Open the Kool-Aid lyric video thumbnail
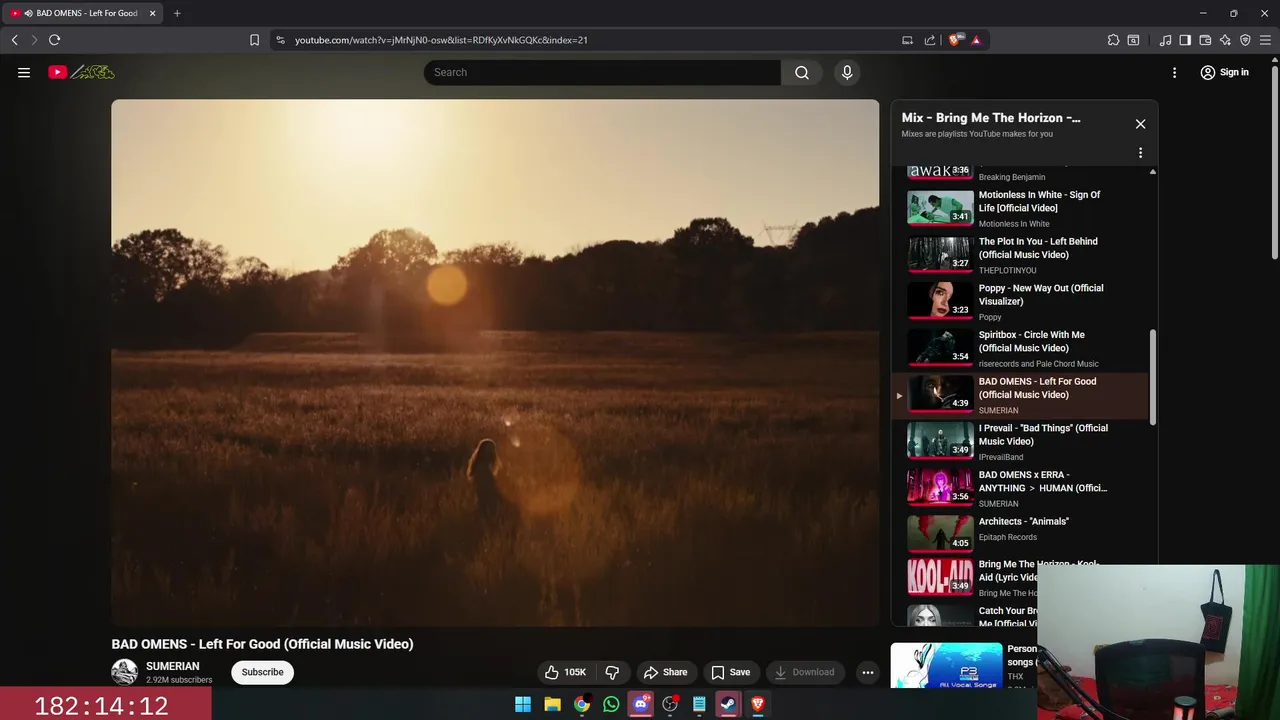1280x720 pixels. coord(940,577)
